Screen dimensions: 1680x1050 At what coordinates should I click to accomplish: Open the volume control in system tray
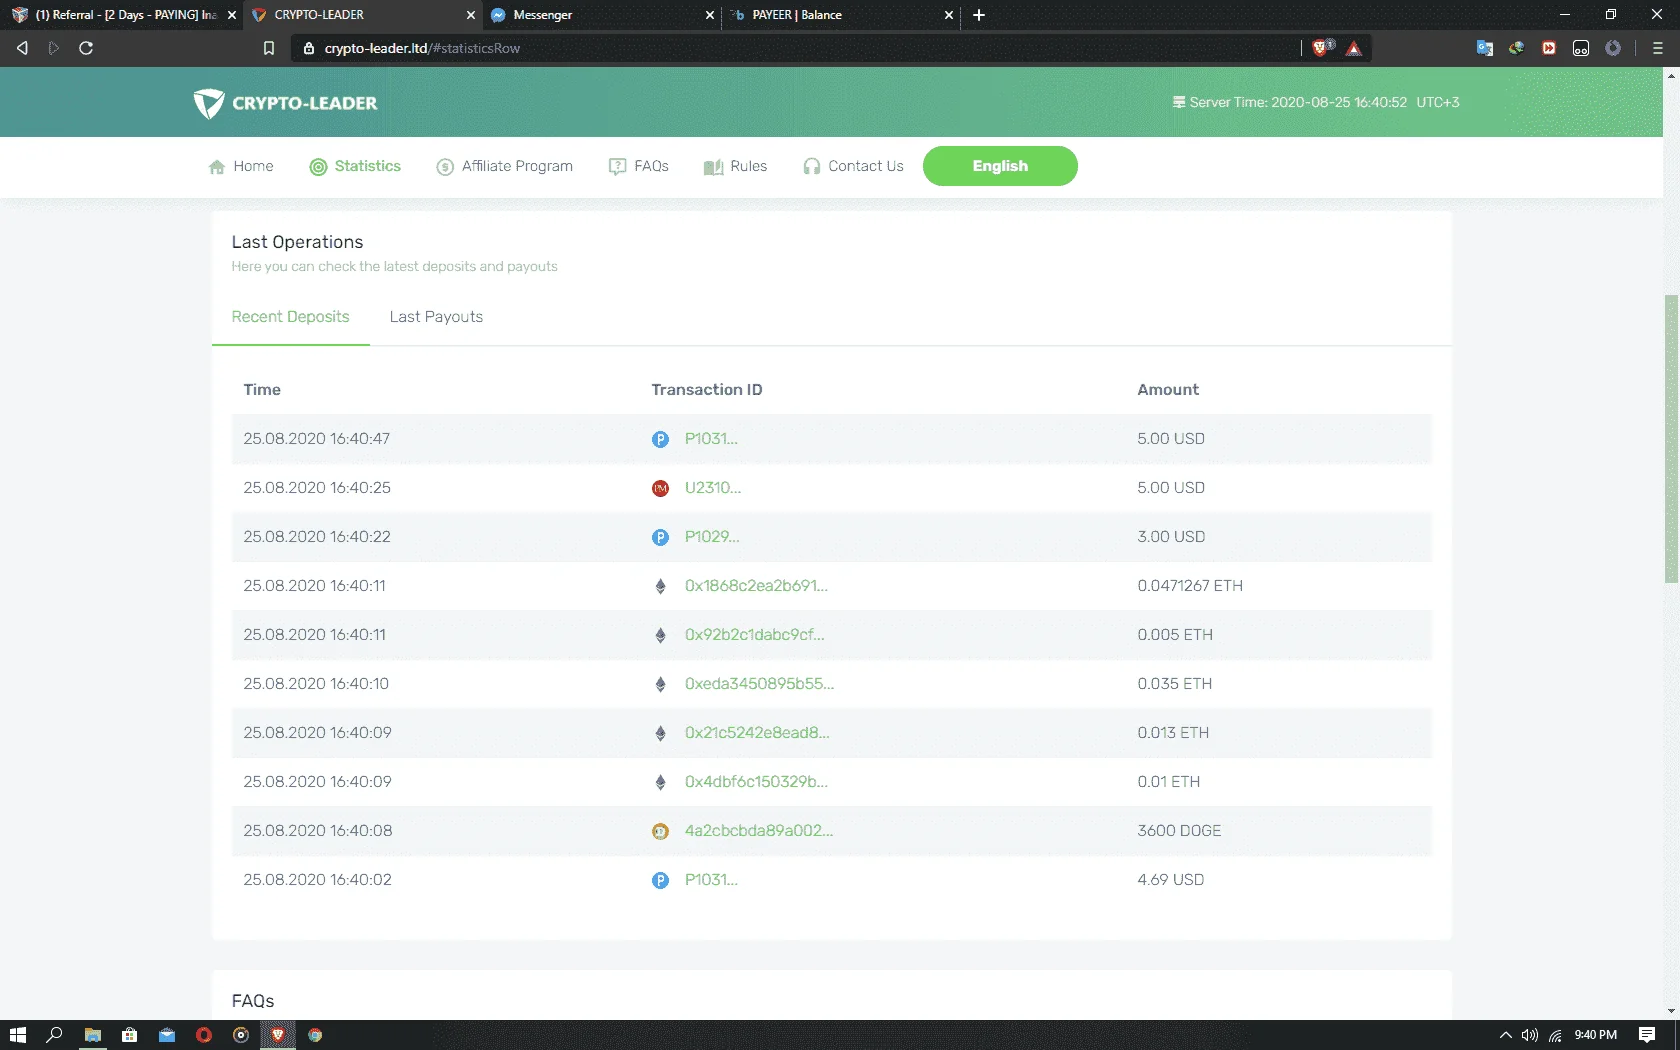(1530, 1035)
